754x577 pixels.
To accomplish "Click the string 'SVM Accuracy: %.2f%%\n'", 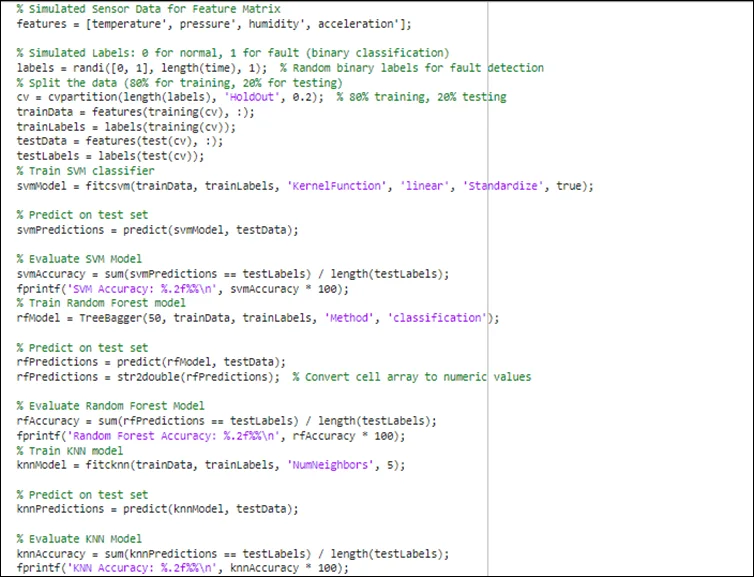I will pyautogui.click(x=142, y=289).
